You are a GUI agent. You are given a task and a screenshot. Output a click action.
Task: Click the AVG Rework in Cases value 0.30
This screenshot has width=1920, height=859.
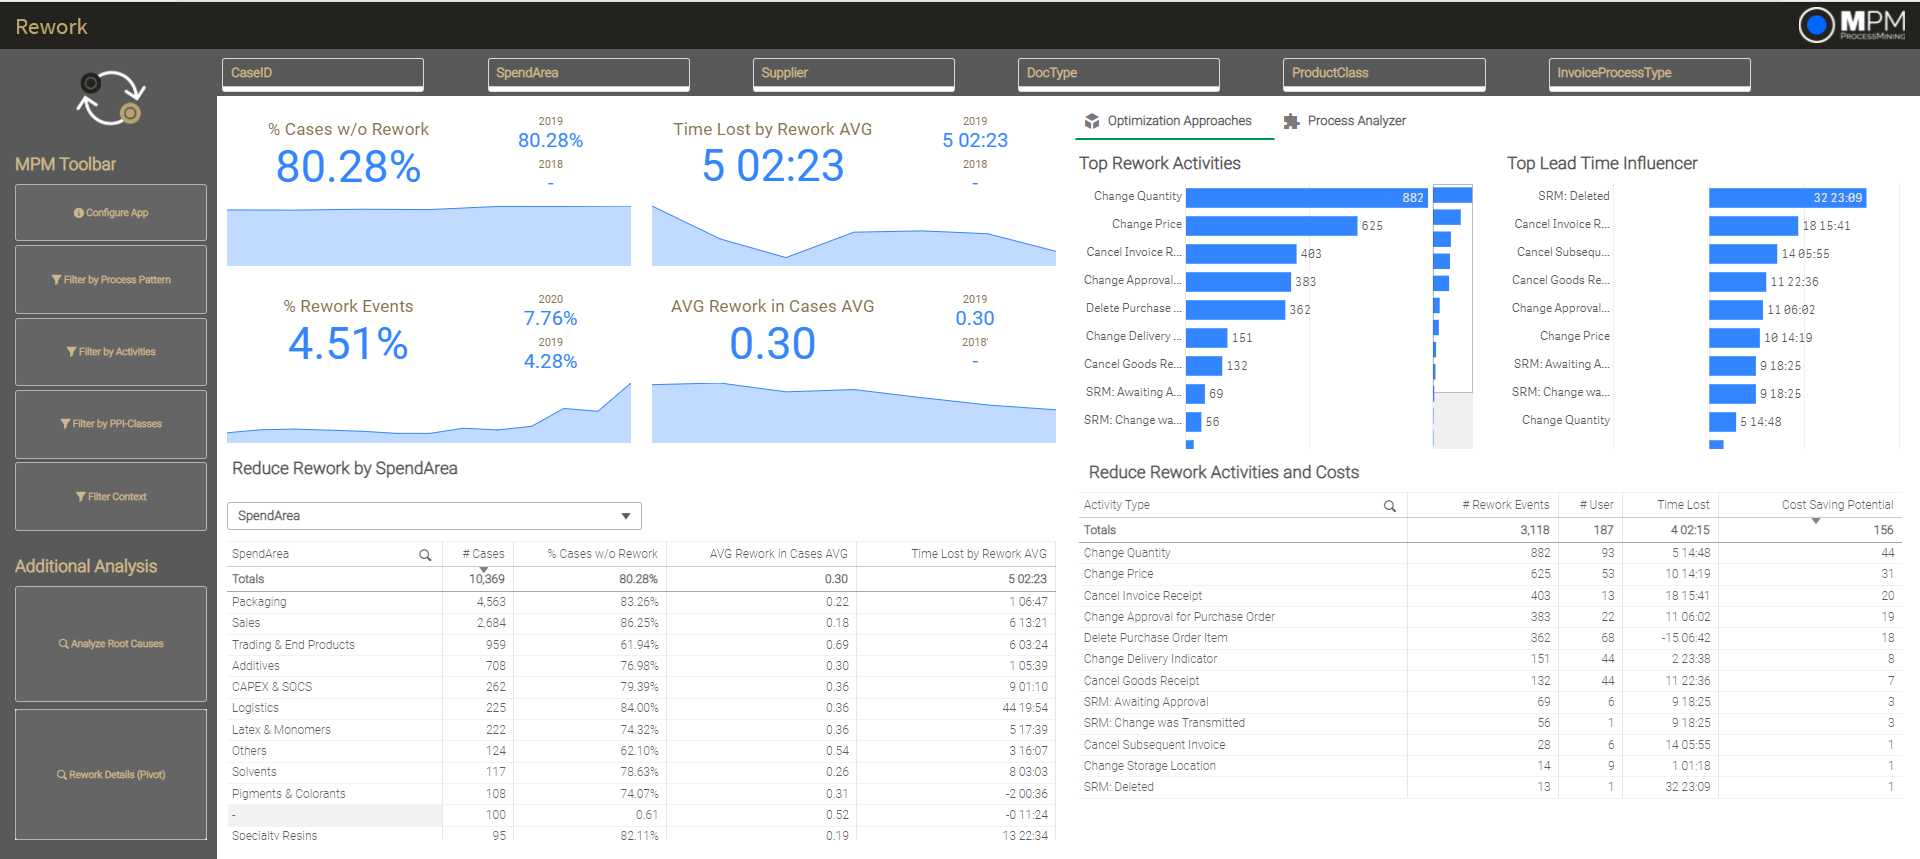point(772,344)
